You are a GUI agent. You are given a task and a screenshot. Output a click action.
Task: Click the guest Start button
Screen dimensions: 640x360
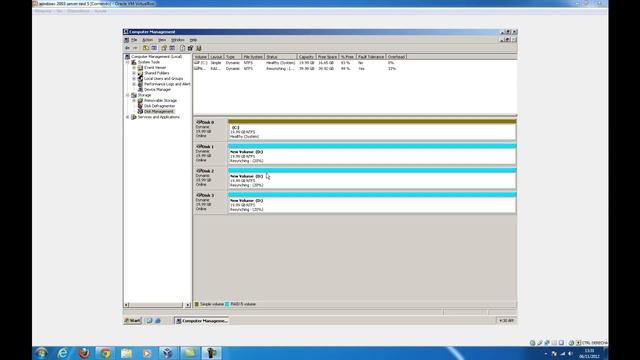(x=133, y=321)
